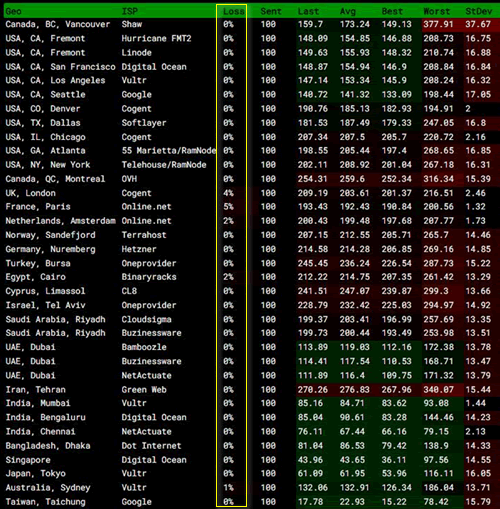Click 55 Marietta/RamNode ISP entry
The height and width of the screenshot is (509, 500).
169,151
